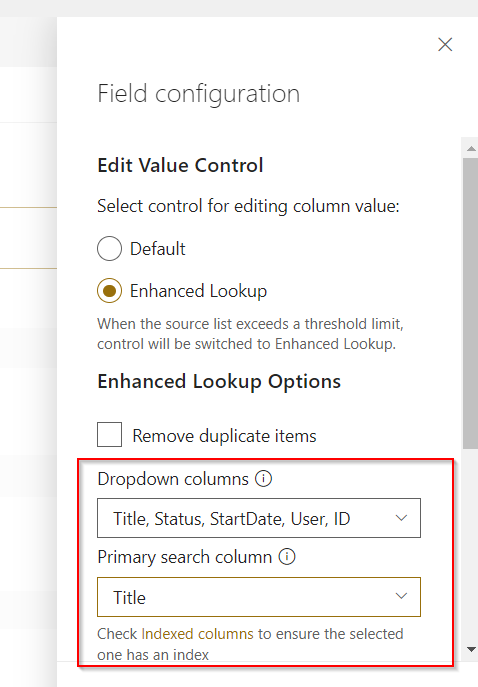Click the vertical scrollbar thumb
Screen dimensions: 478x687
tap(471, 303)
